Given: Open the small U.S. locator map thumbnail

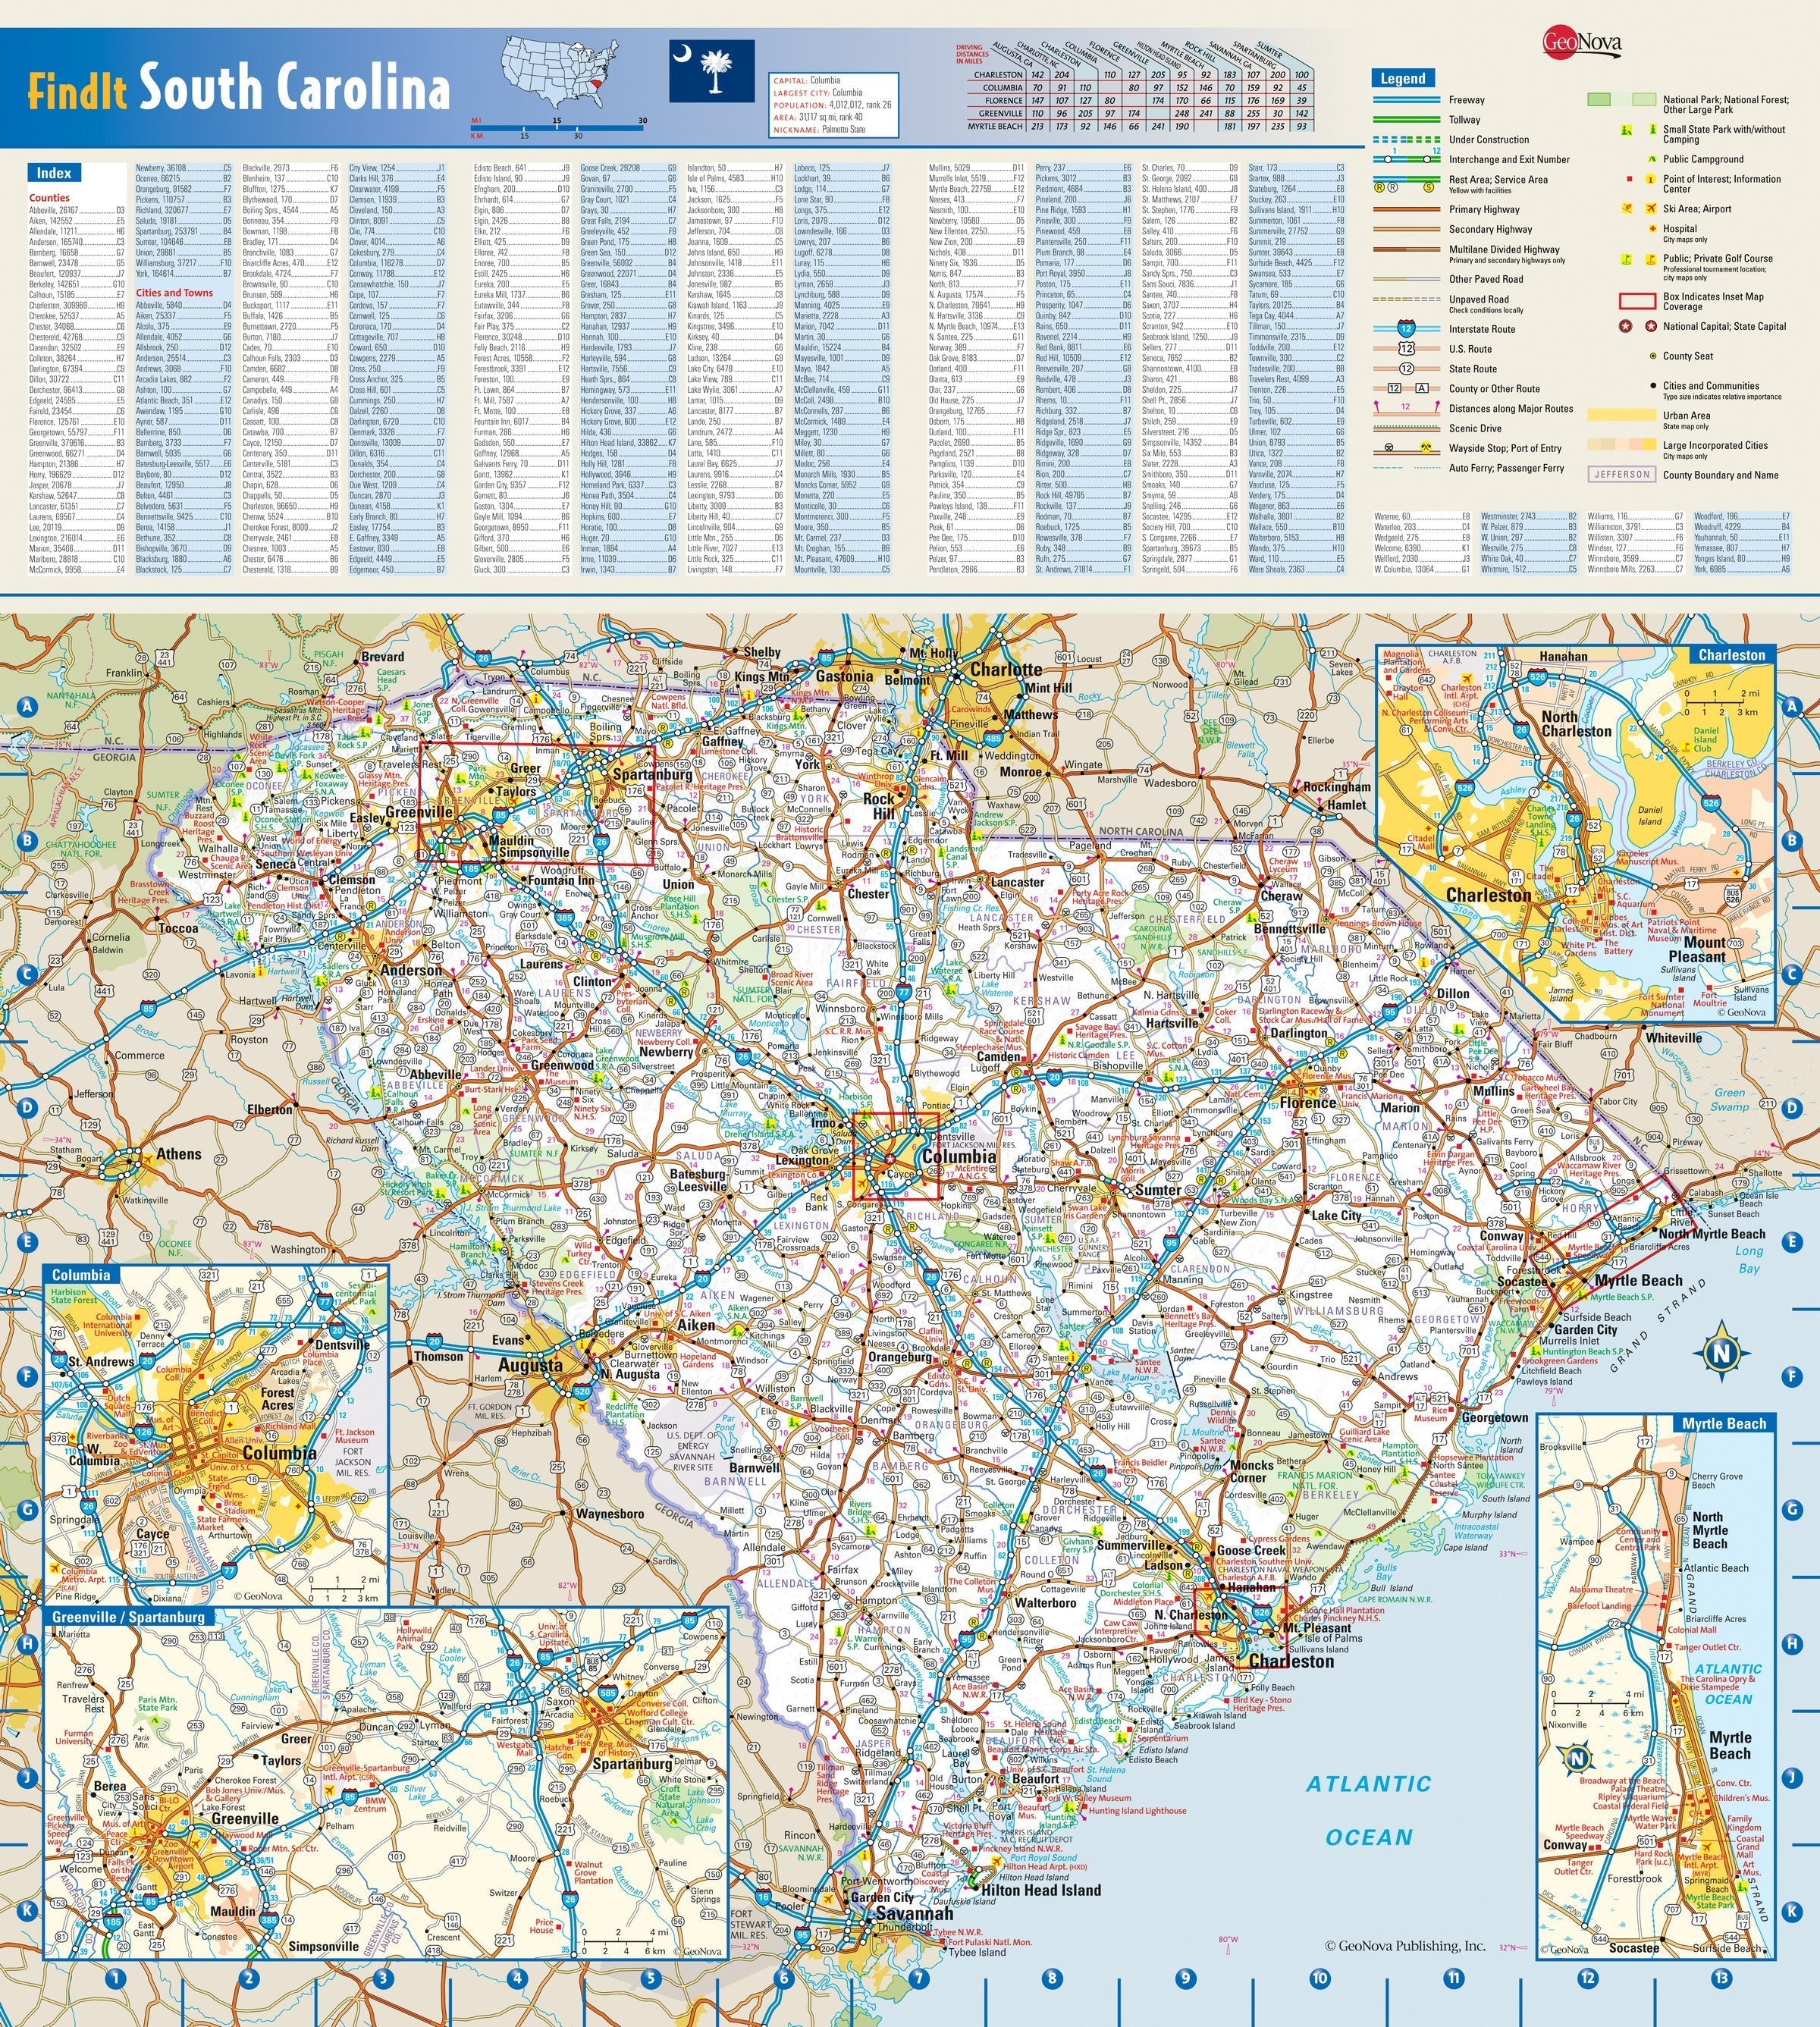Looking at the screenshot, I should click(x=561, y=71).
